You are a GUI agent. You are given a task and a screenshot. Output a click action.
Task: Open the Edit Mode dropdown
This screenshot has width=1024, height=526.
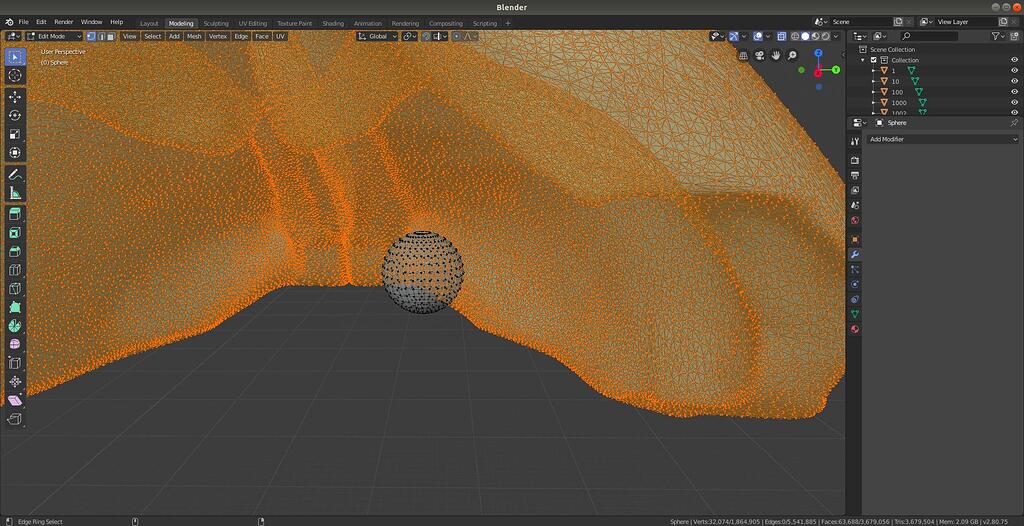(55, 37)
